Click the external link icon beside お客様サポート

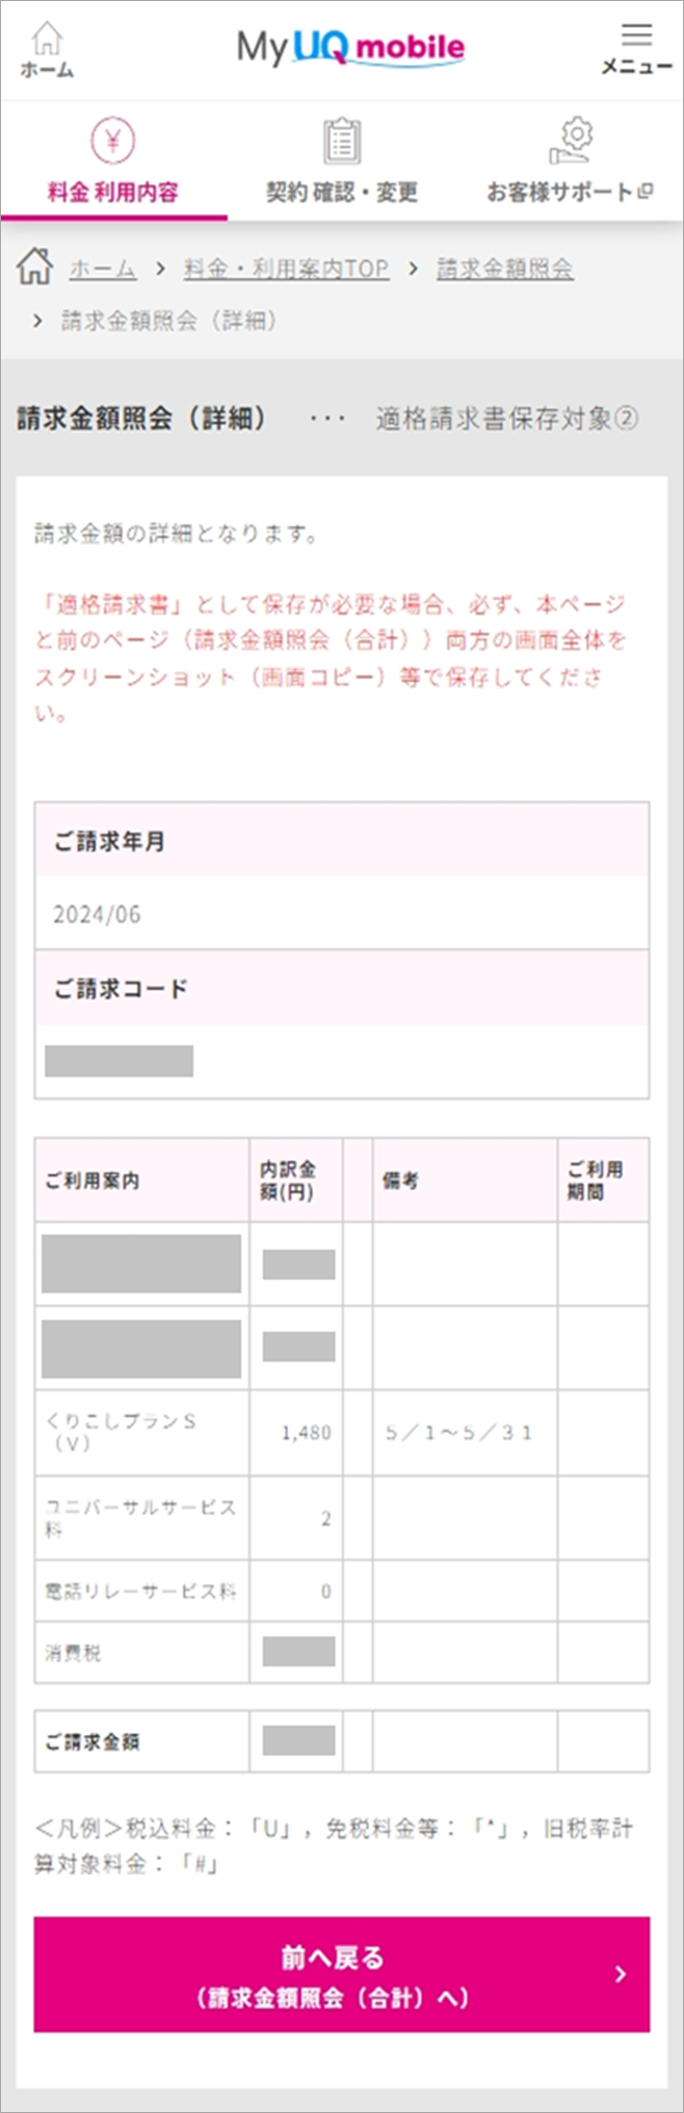[645, 191]
